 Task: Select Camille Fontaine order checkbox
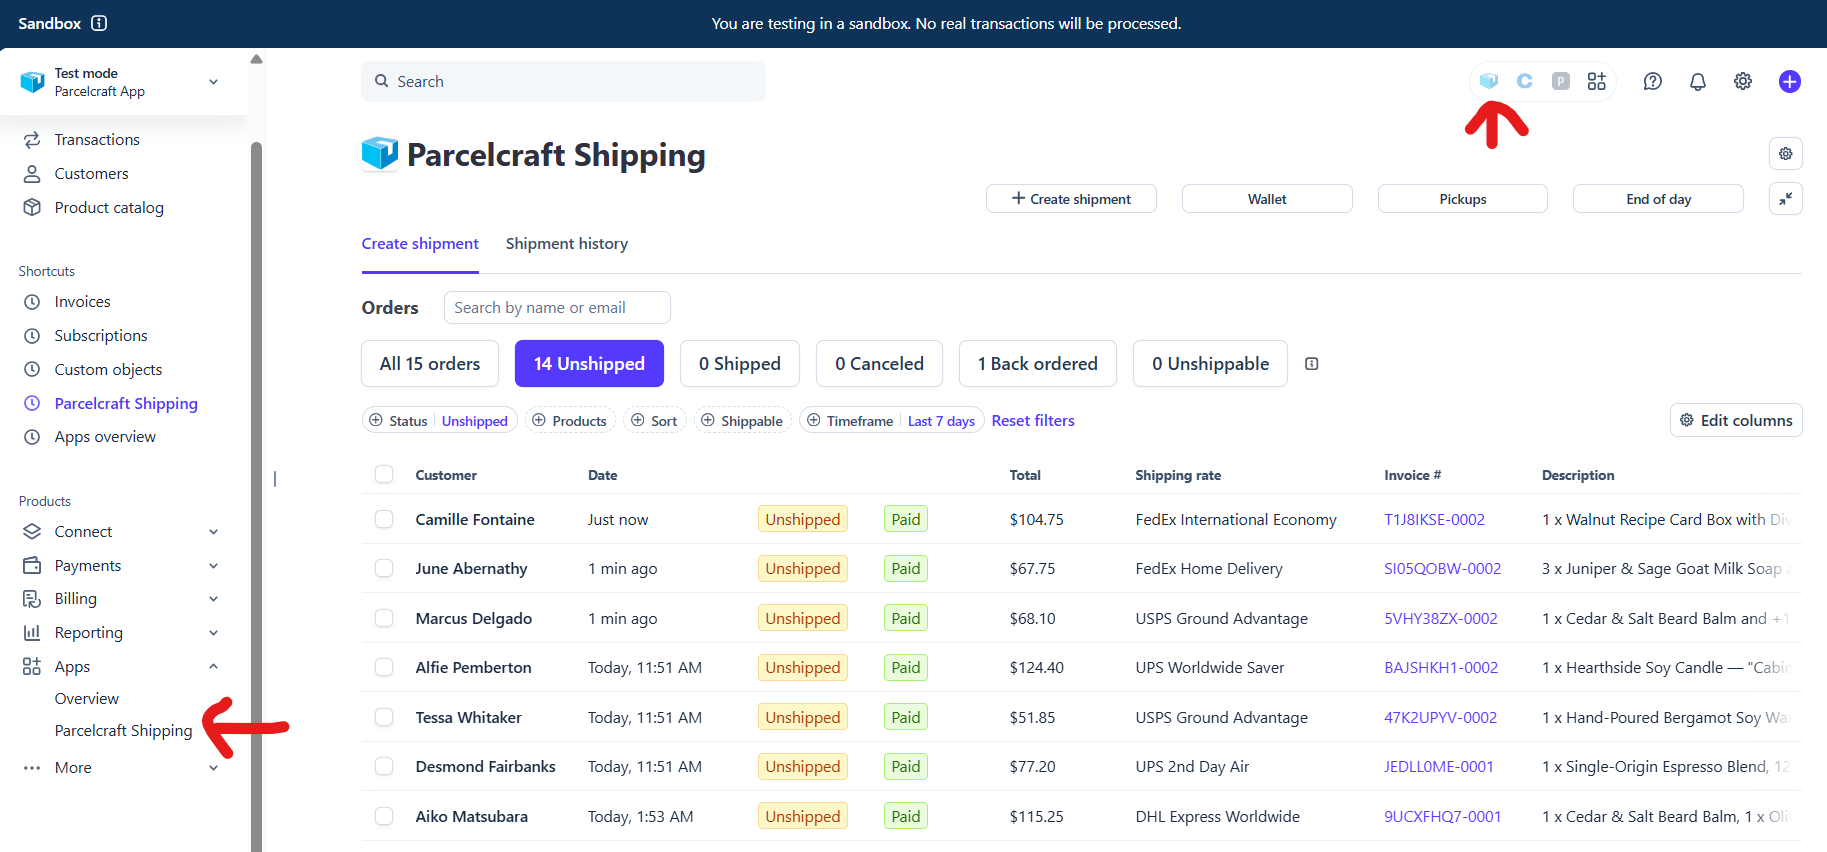(x=384, y=519)
